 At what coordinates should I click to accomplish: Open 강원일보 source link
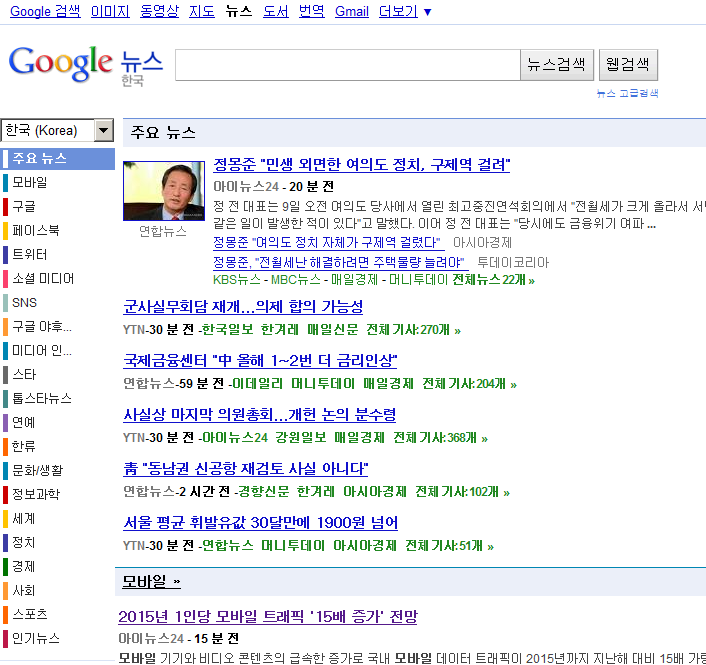(x=301, y=438)
